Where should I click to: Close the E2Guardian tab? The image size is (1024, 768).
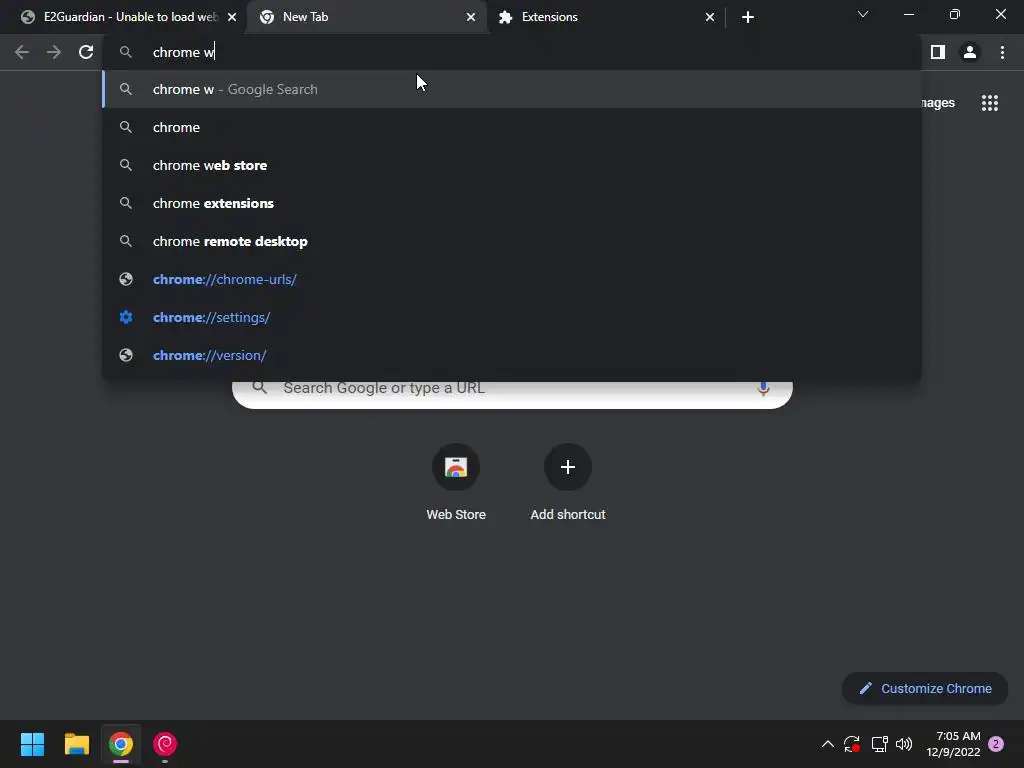[232, 17]
